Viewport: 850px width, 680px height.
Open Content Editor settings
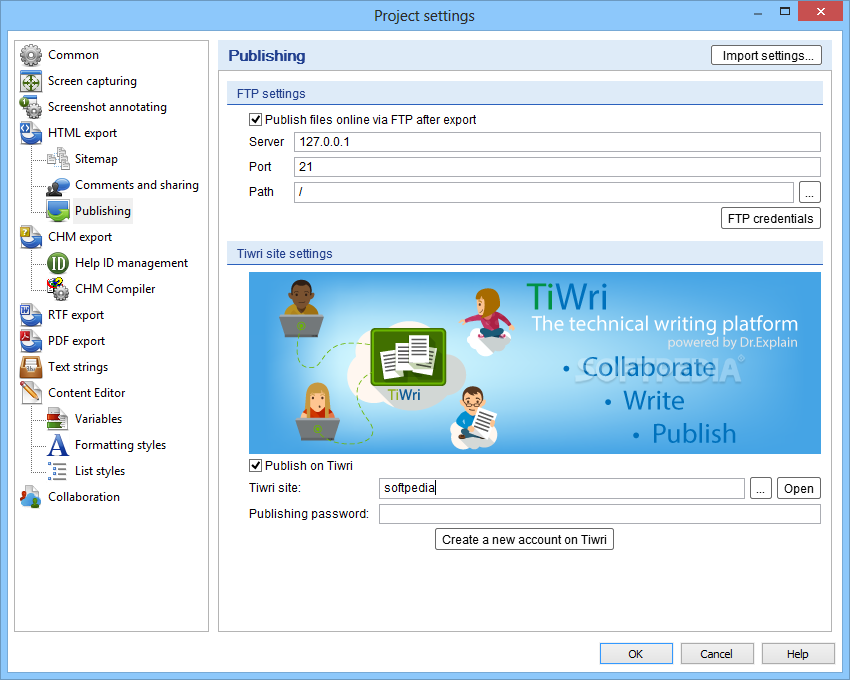coord(87,393)
